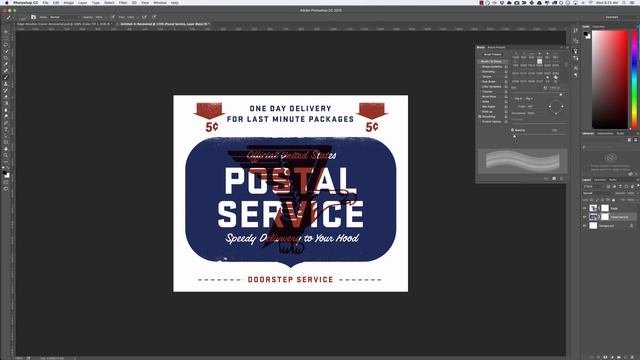Click the Postal Service layer mask thumbnail
Viewport: 640px width, 360px height.
coord(605,217)
